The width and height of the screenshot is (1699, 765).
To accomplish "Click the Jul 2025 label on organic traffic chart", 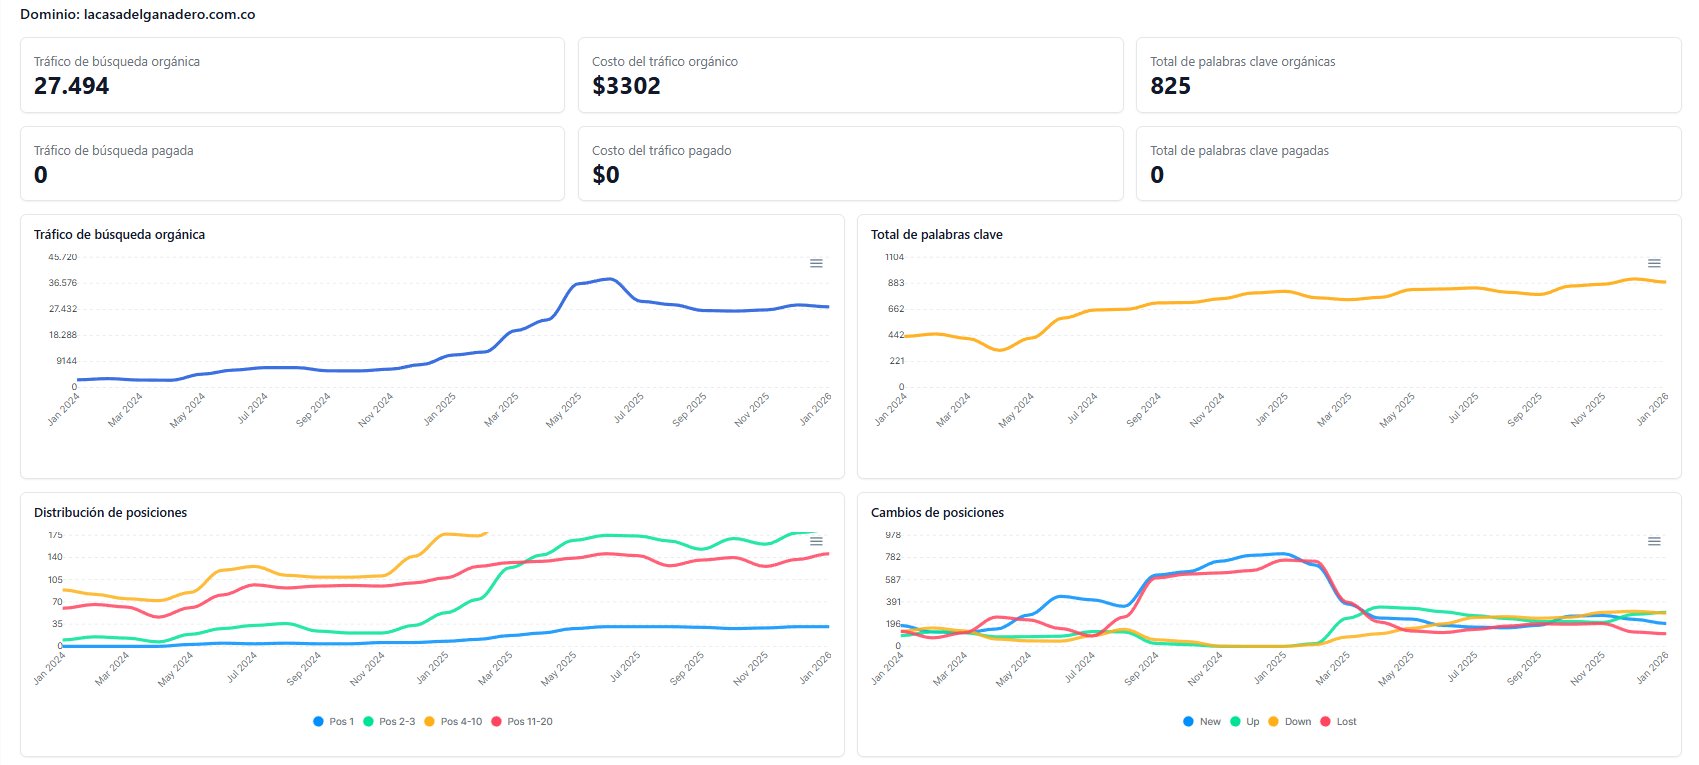I will [x=629, y=408].
